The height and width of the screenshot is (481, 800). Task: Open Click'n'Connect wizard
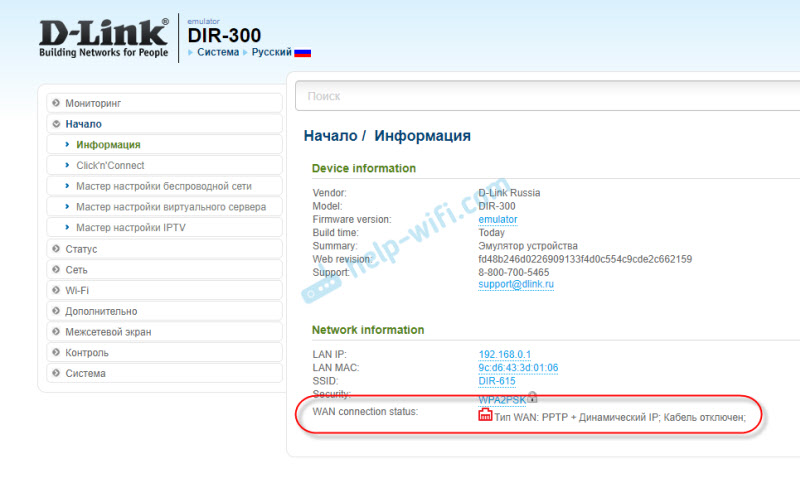pyautogui.click(x=164, y=165)
